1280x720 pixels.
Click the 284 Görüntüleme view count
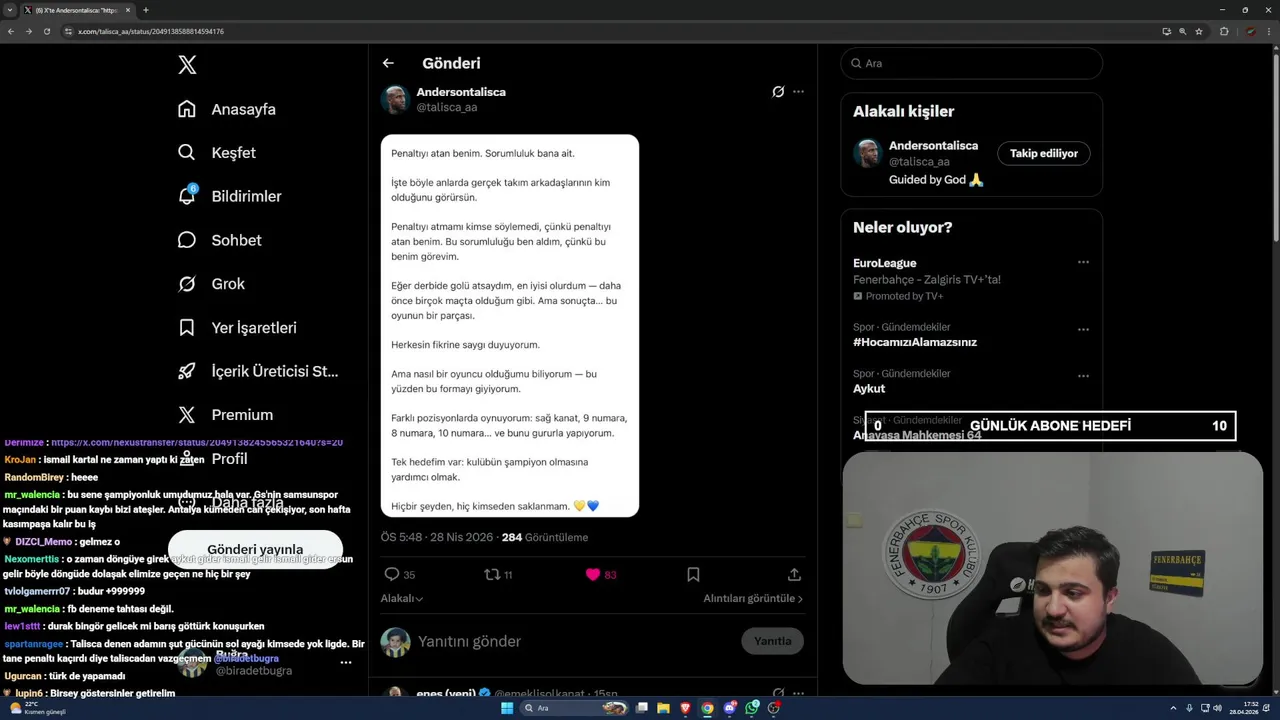(x=545, y=537)
